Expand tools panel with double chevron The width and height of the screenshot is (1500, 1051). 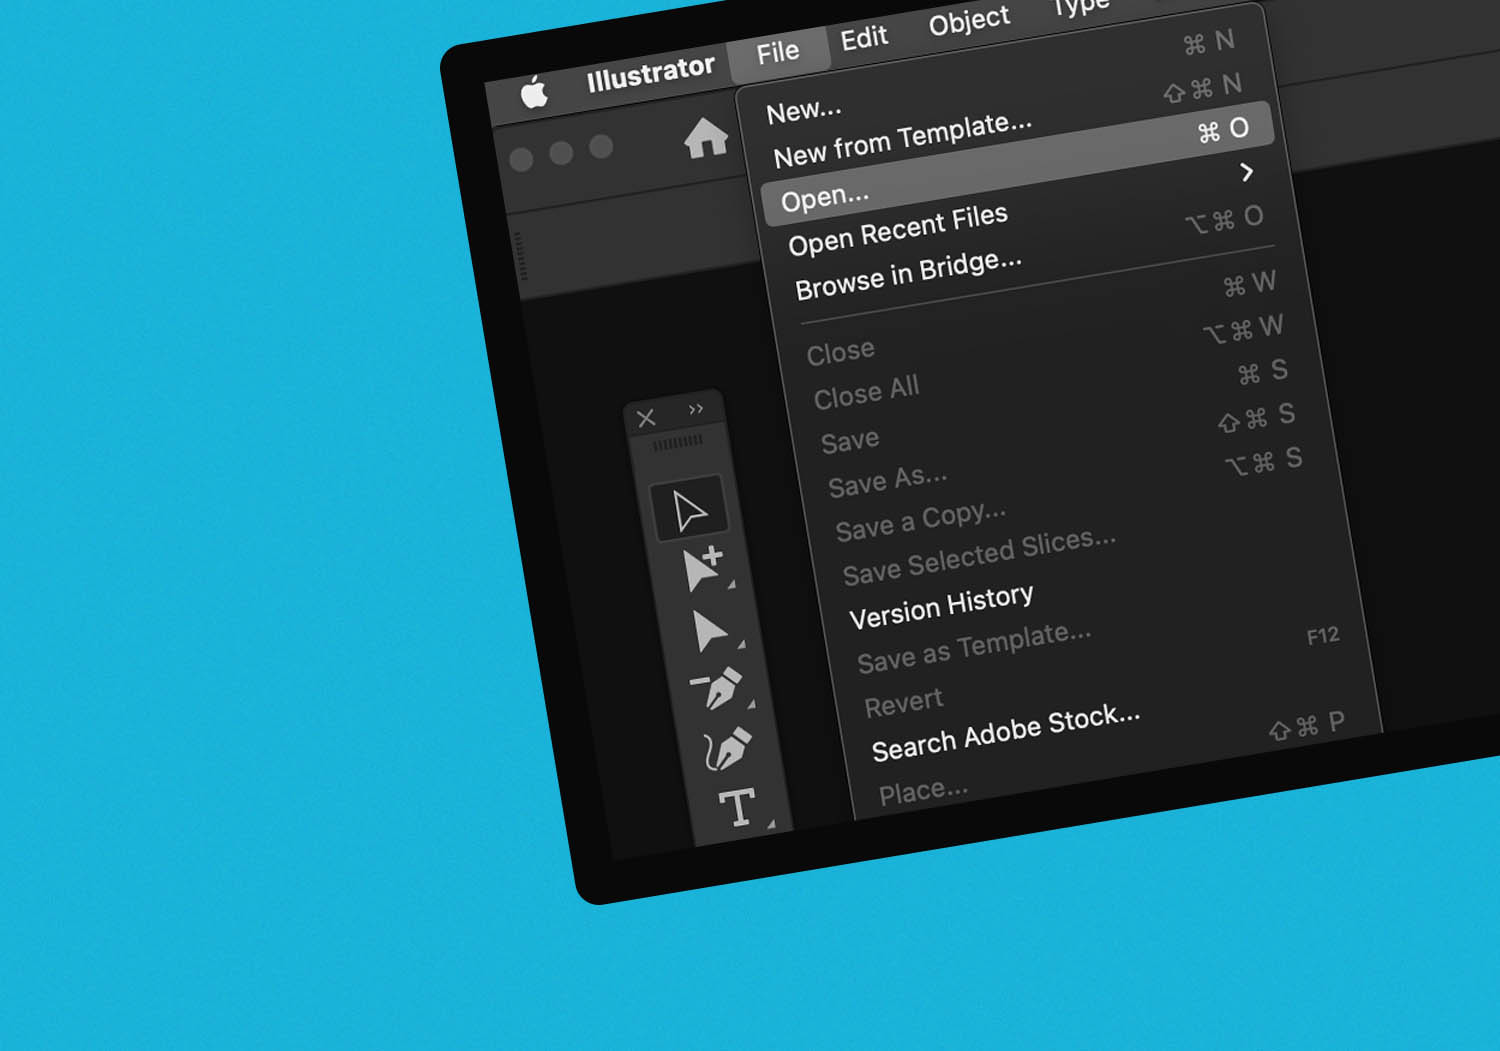point(696,409)
